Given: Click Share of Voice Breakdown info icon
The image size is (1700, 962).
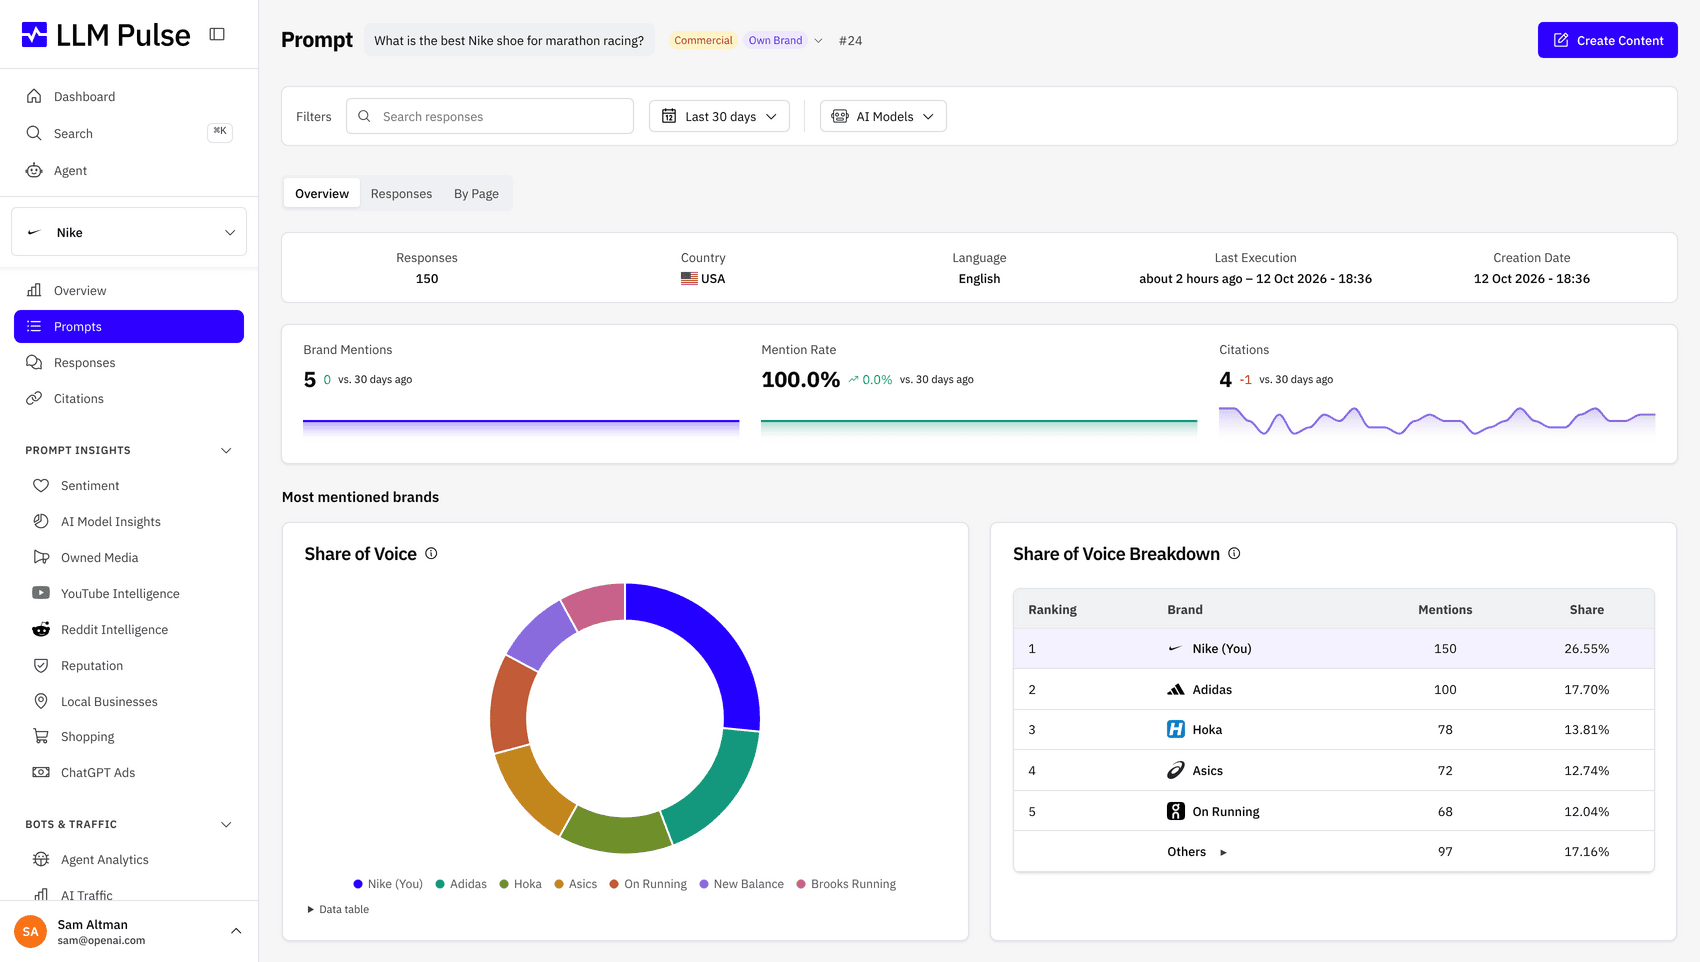Looking at the screenshot, I should point(1234,553).
